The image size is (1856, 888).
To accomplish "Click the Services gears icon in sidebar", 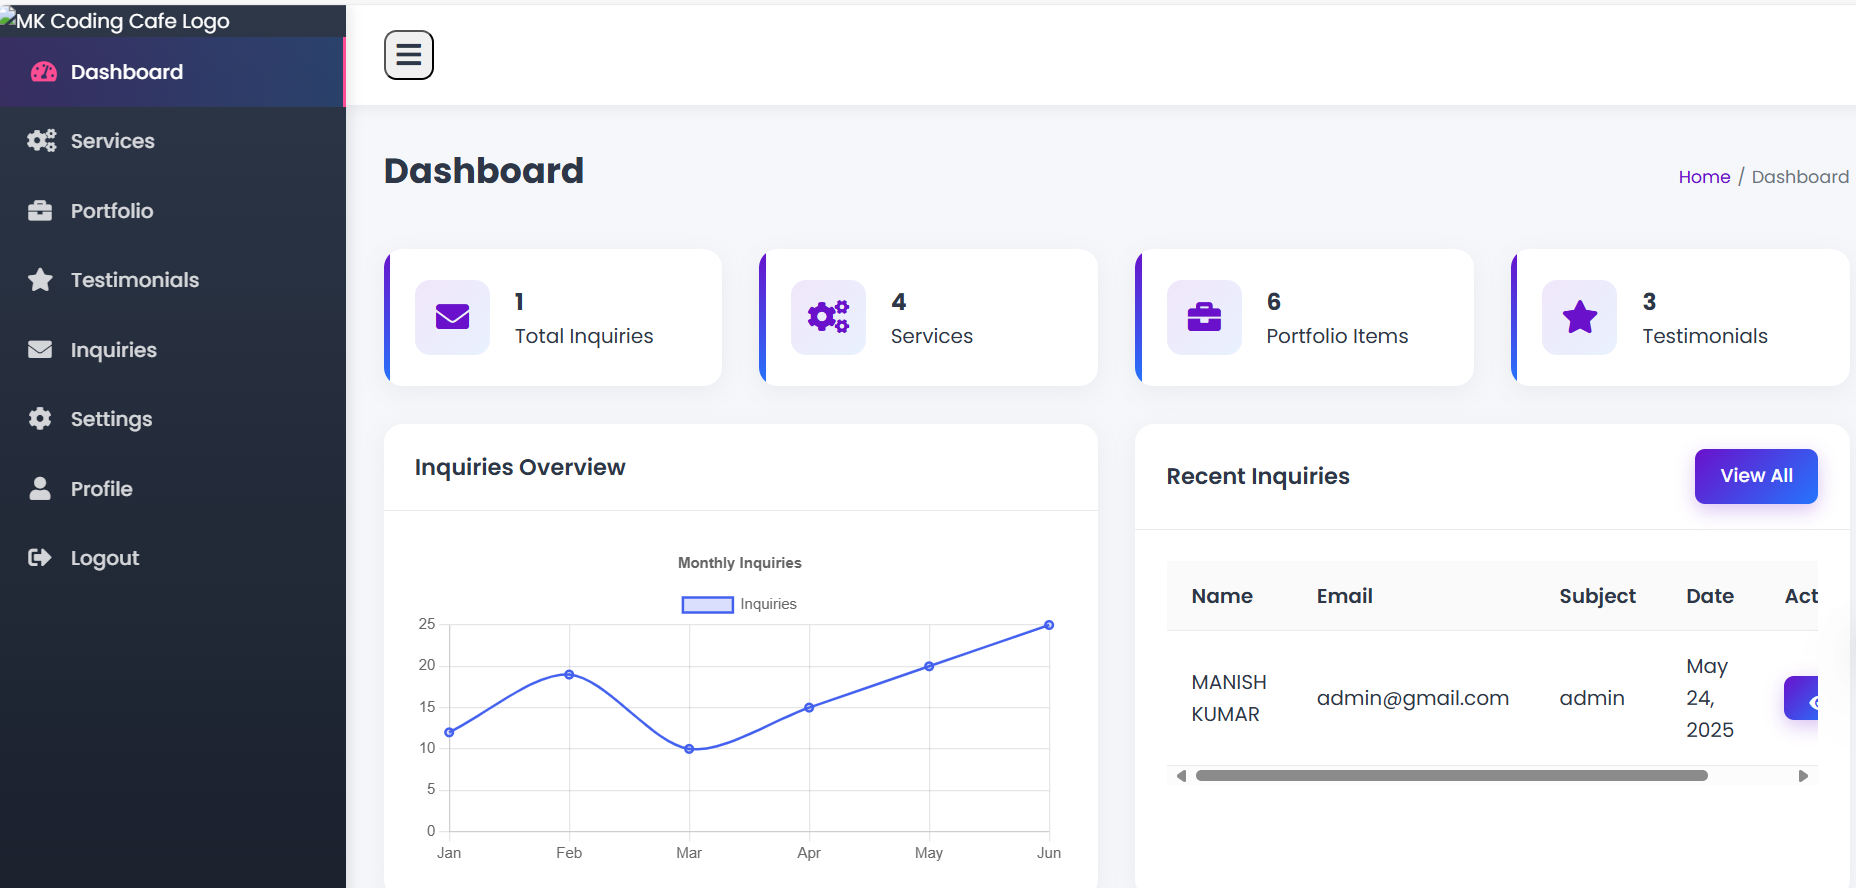I will 41,141.
